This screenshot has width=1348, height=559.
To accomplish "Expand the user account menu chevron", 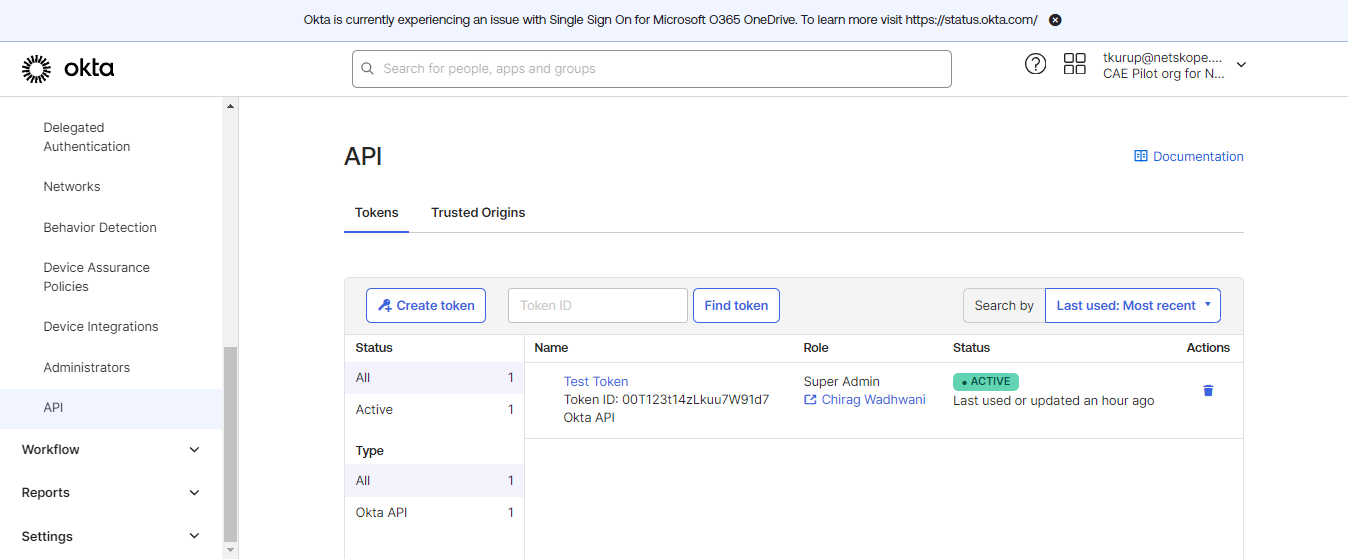I will click(x=1241, y=65).
